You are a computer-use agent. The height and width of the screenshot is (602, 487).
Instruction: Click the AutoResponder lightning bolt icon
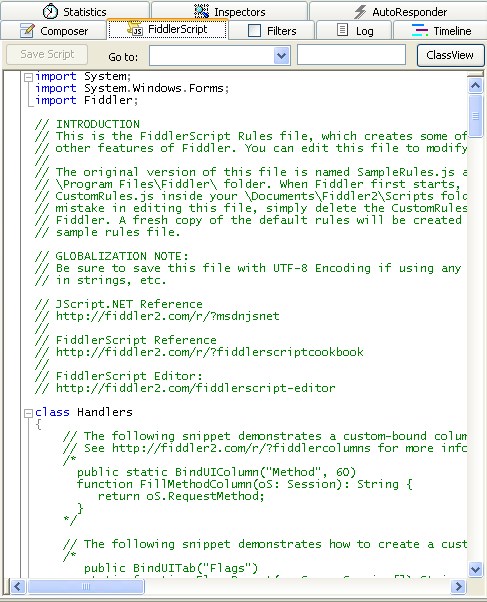coord(360,12)
